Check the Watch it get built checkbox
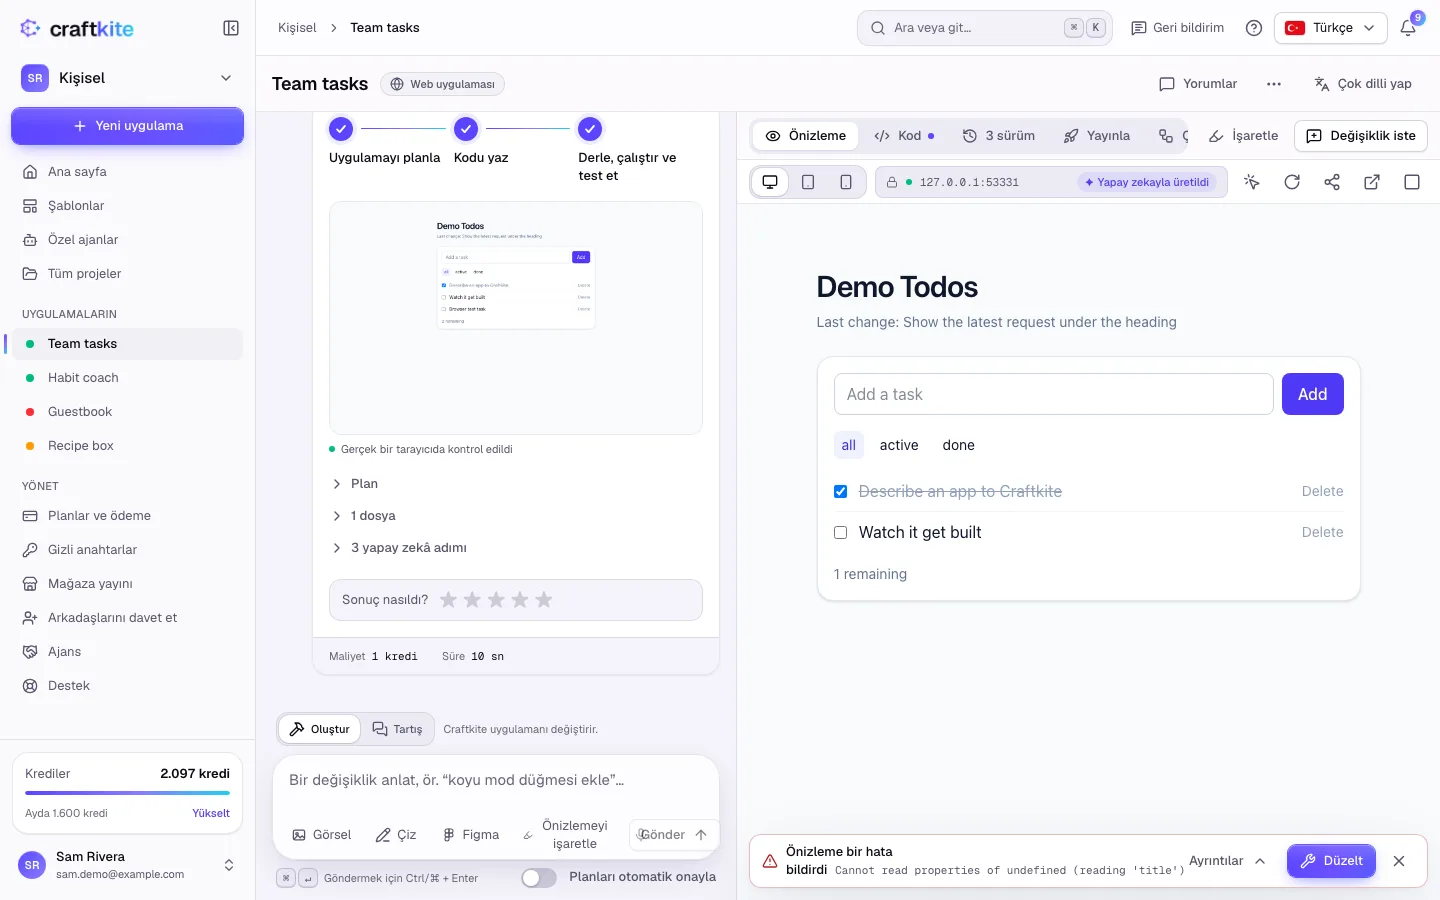Screen dimensions: 1440x900 point(841,533)
